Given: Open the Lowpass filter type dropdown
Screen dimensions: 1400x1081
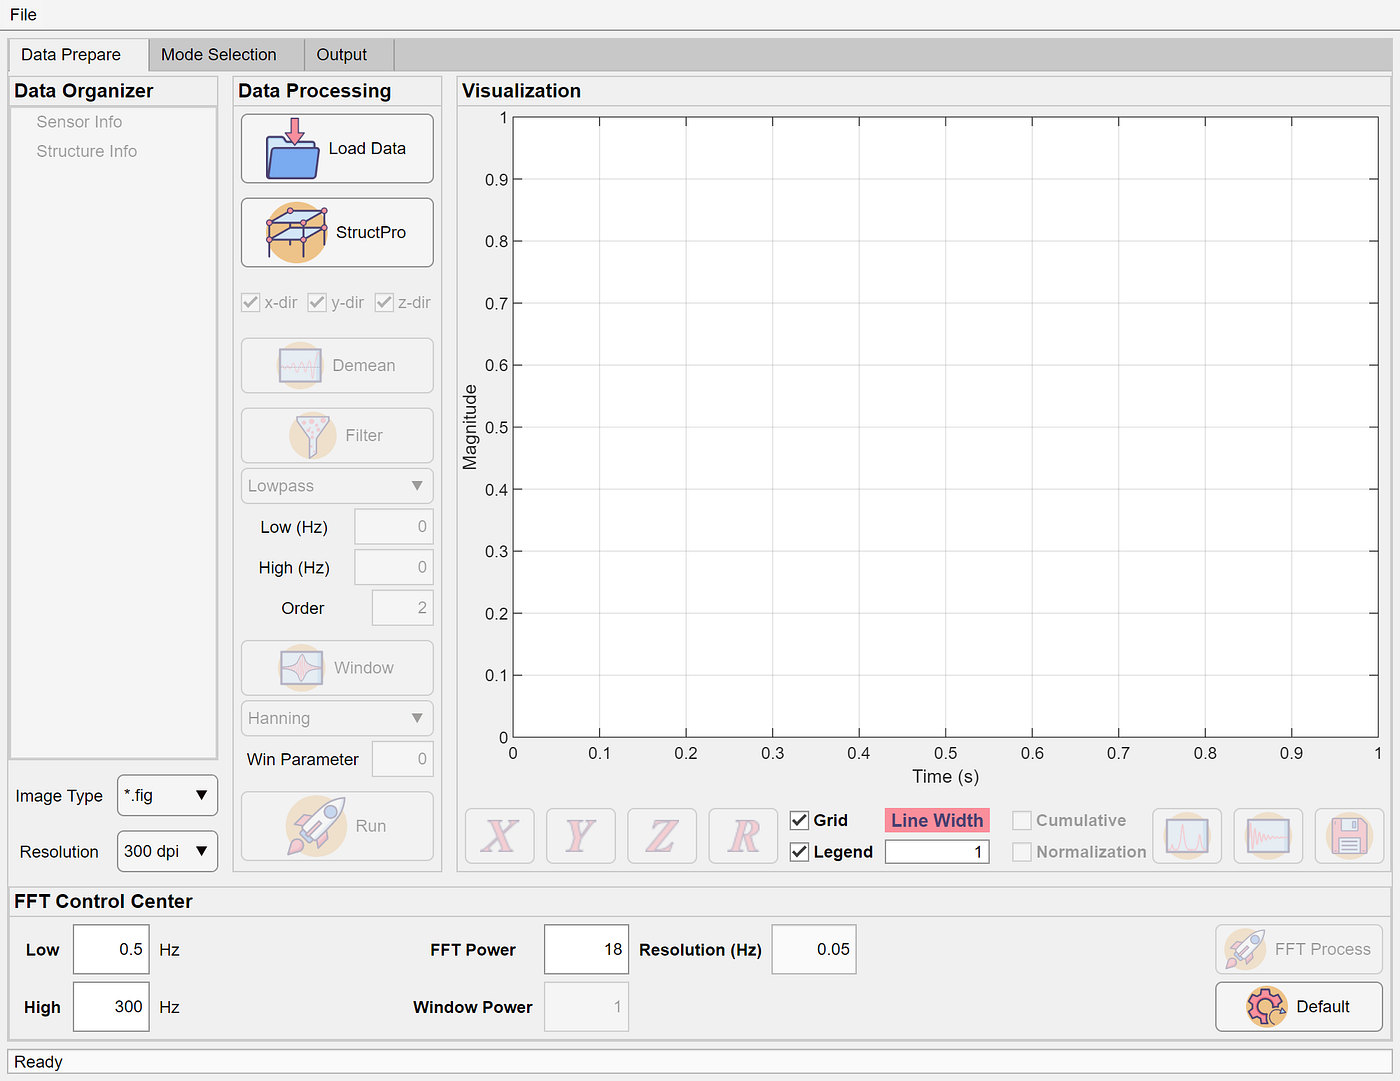Looking at the screenshot, I should [337, 486].
